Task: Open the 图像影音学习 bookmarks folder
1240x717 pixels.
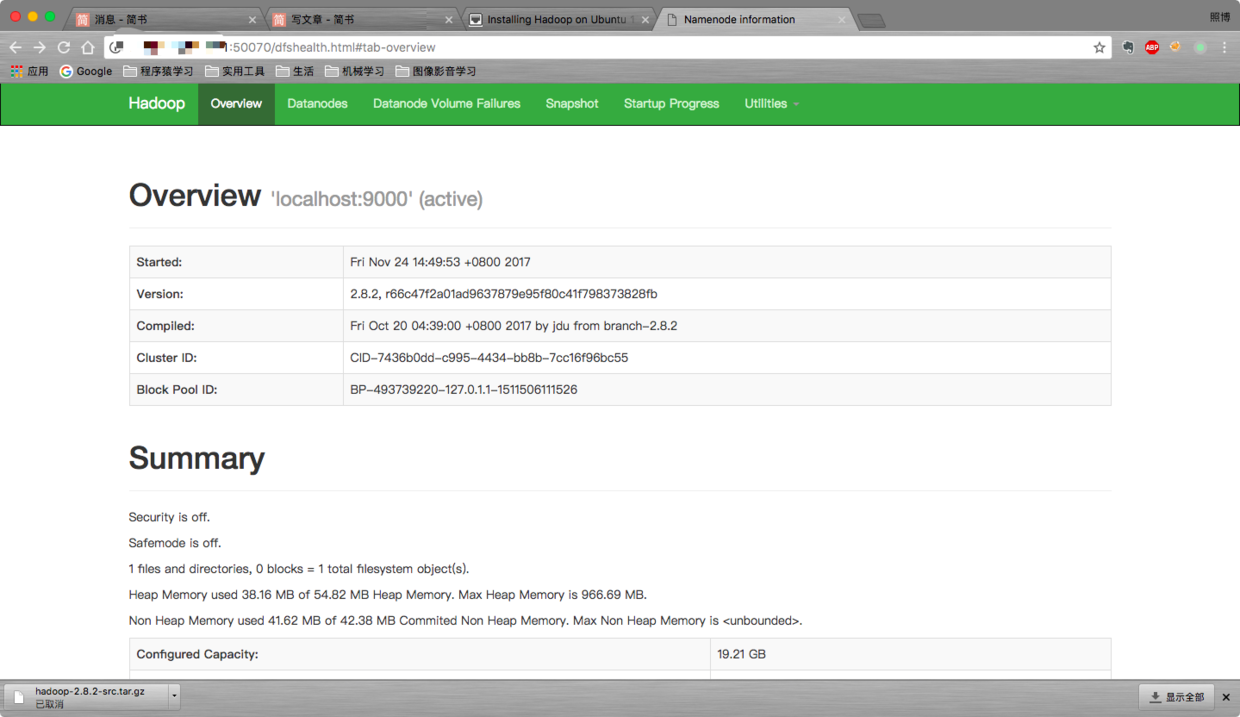Action: tap(436, 71)
